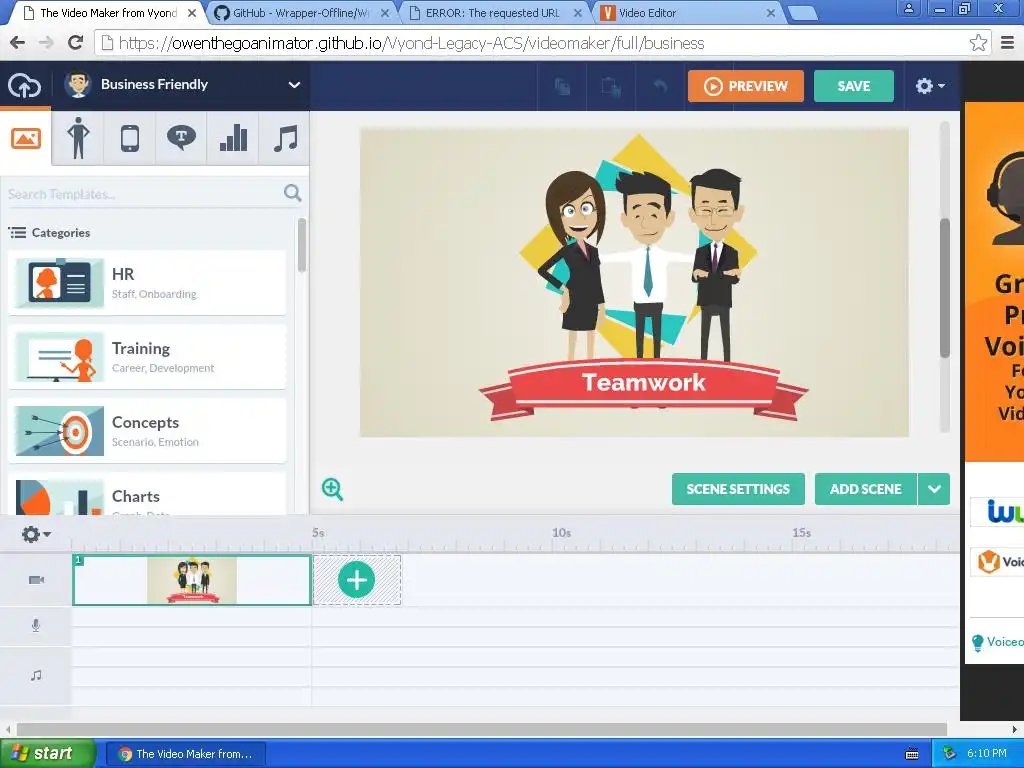Click the browser reload icon
This screenshot has width=1024, height=768.
click(75, 43)
